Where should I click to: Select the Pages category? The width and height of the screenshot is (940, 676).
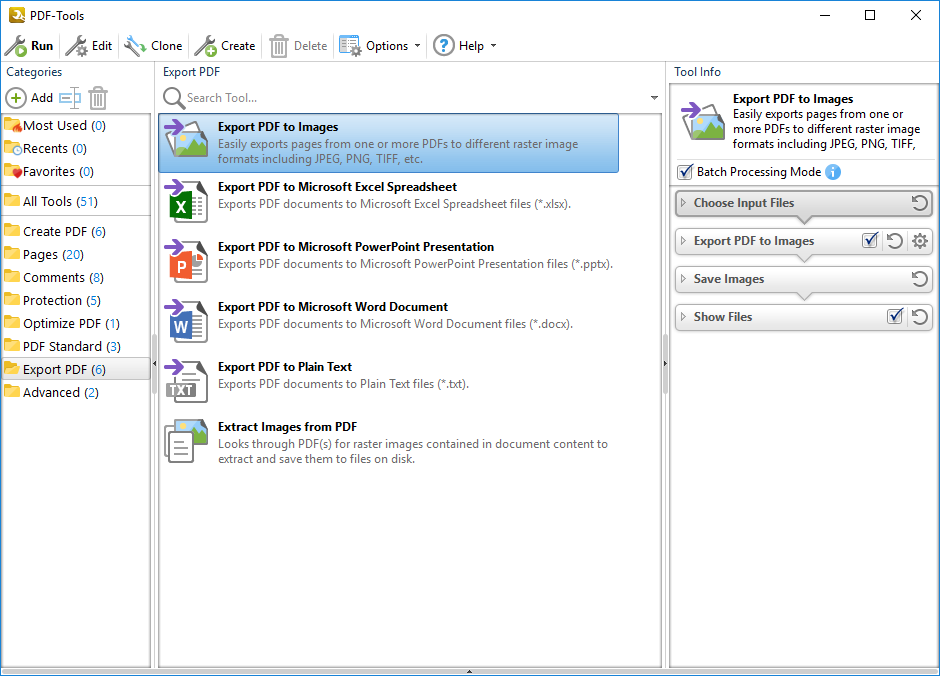[x=40, y=254]
